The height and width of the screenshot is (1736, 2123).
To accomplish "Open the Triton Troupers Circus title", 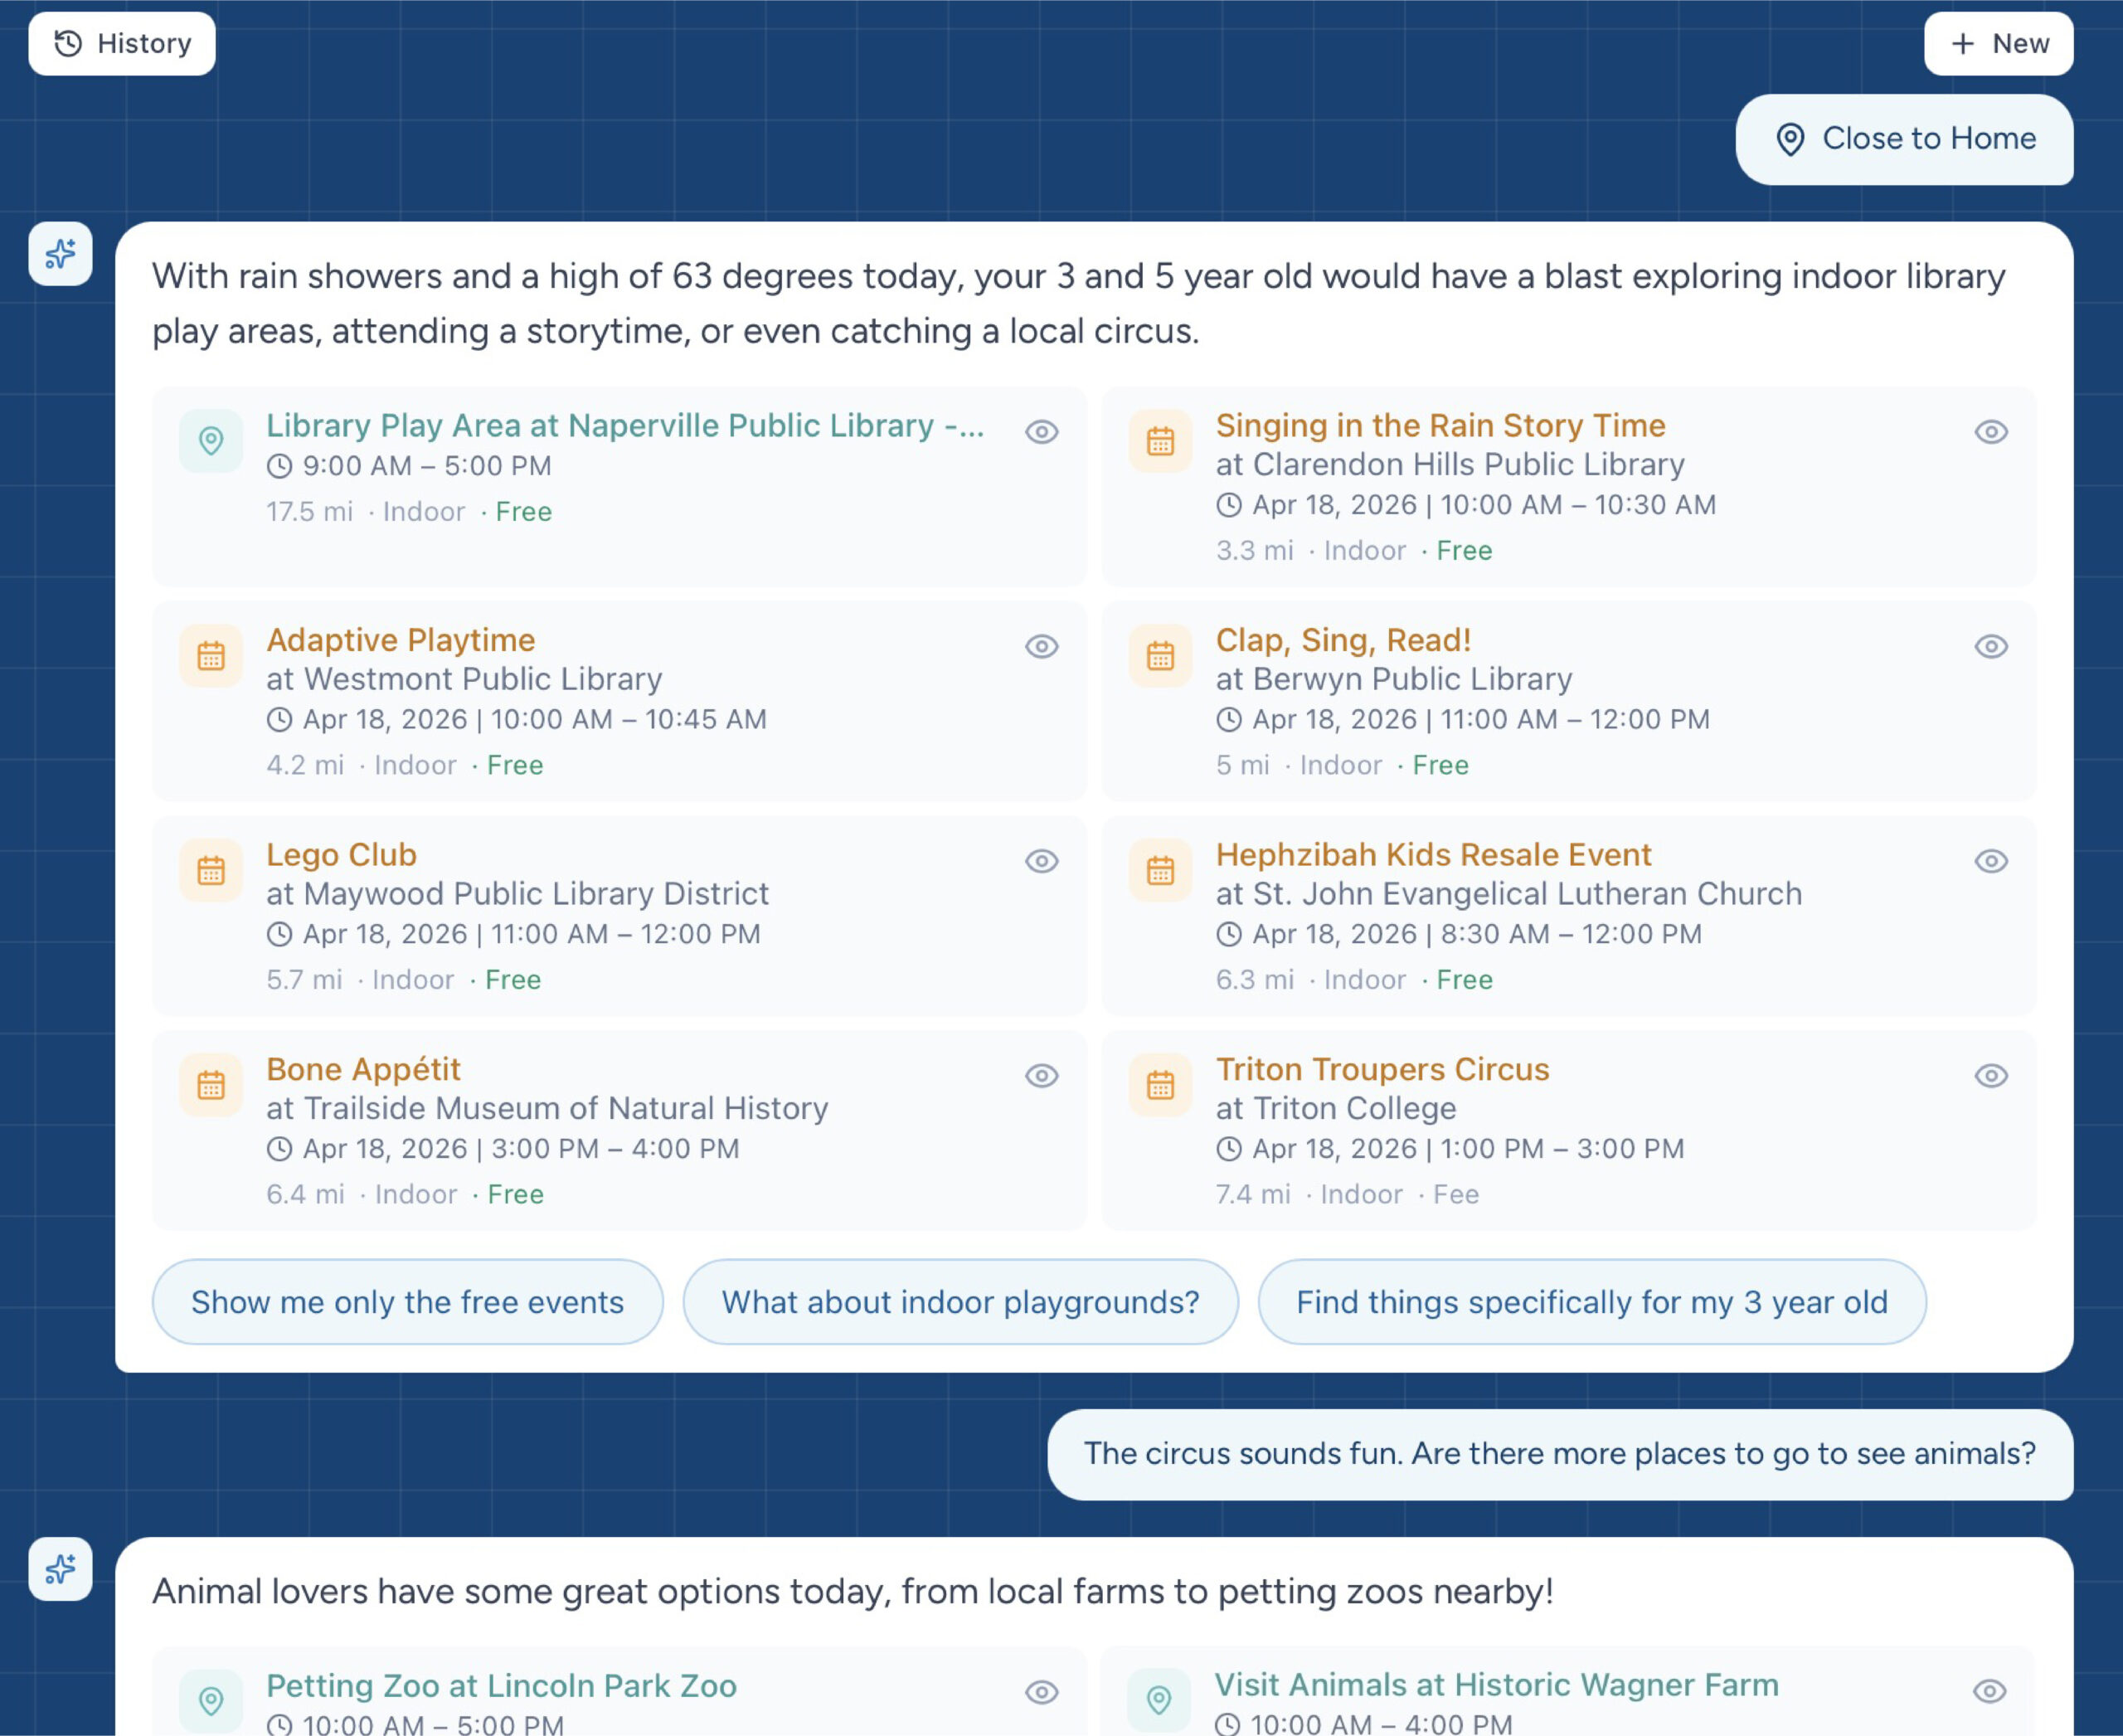I will [1382, 1070].
